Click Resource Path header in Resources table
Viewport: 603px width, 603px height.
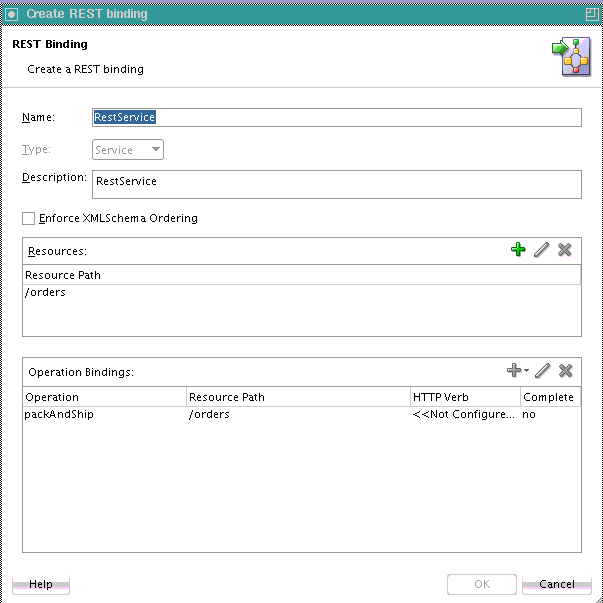coord(302,275)
